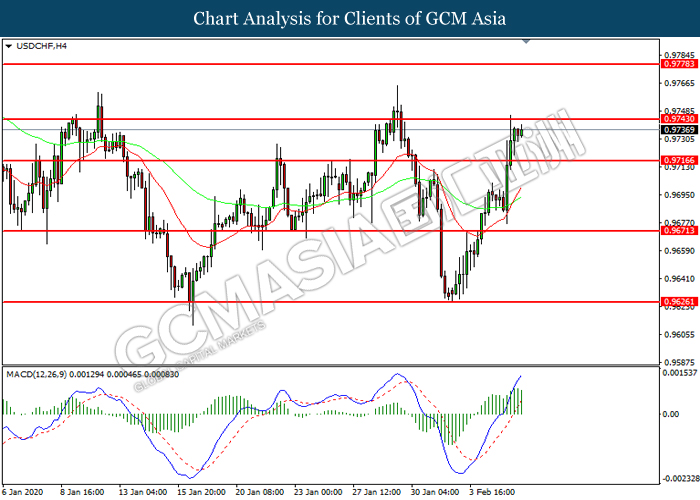Select the 0.97166 red price tag

pos(677,160)
